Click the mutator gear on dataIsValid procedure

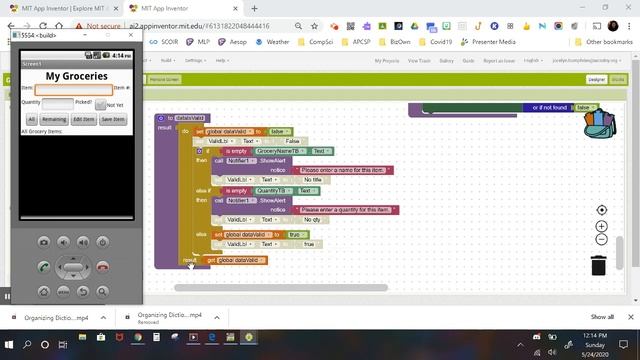click(161, 118)
